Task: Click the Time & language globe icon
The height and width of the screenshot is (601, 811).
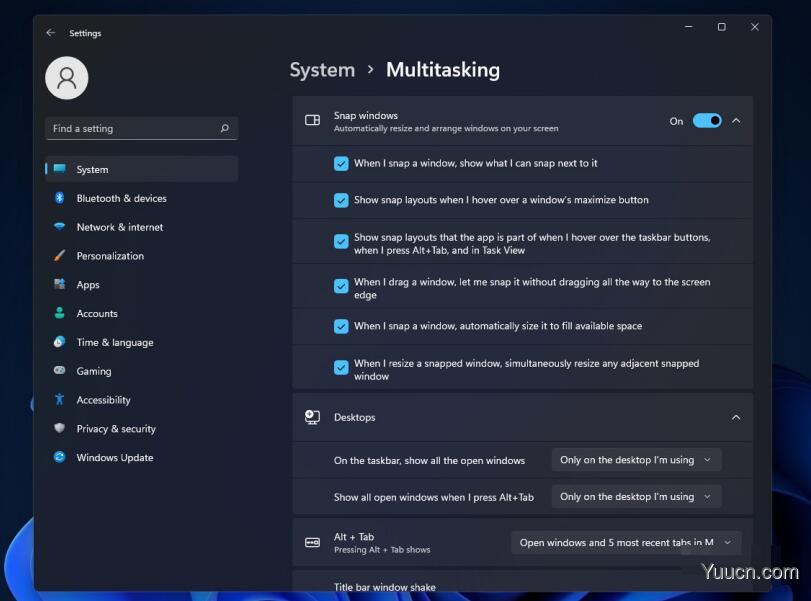Action: tap(59, 341)
